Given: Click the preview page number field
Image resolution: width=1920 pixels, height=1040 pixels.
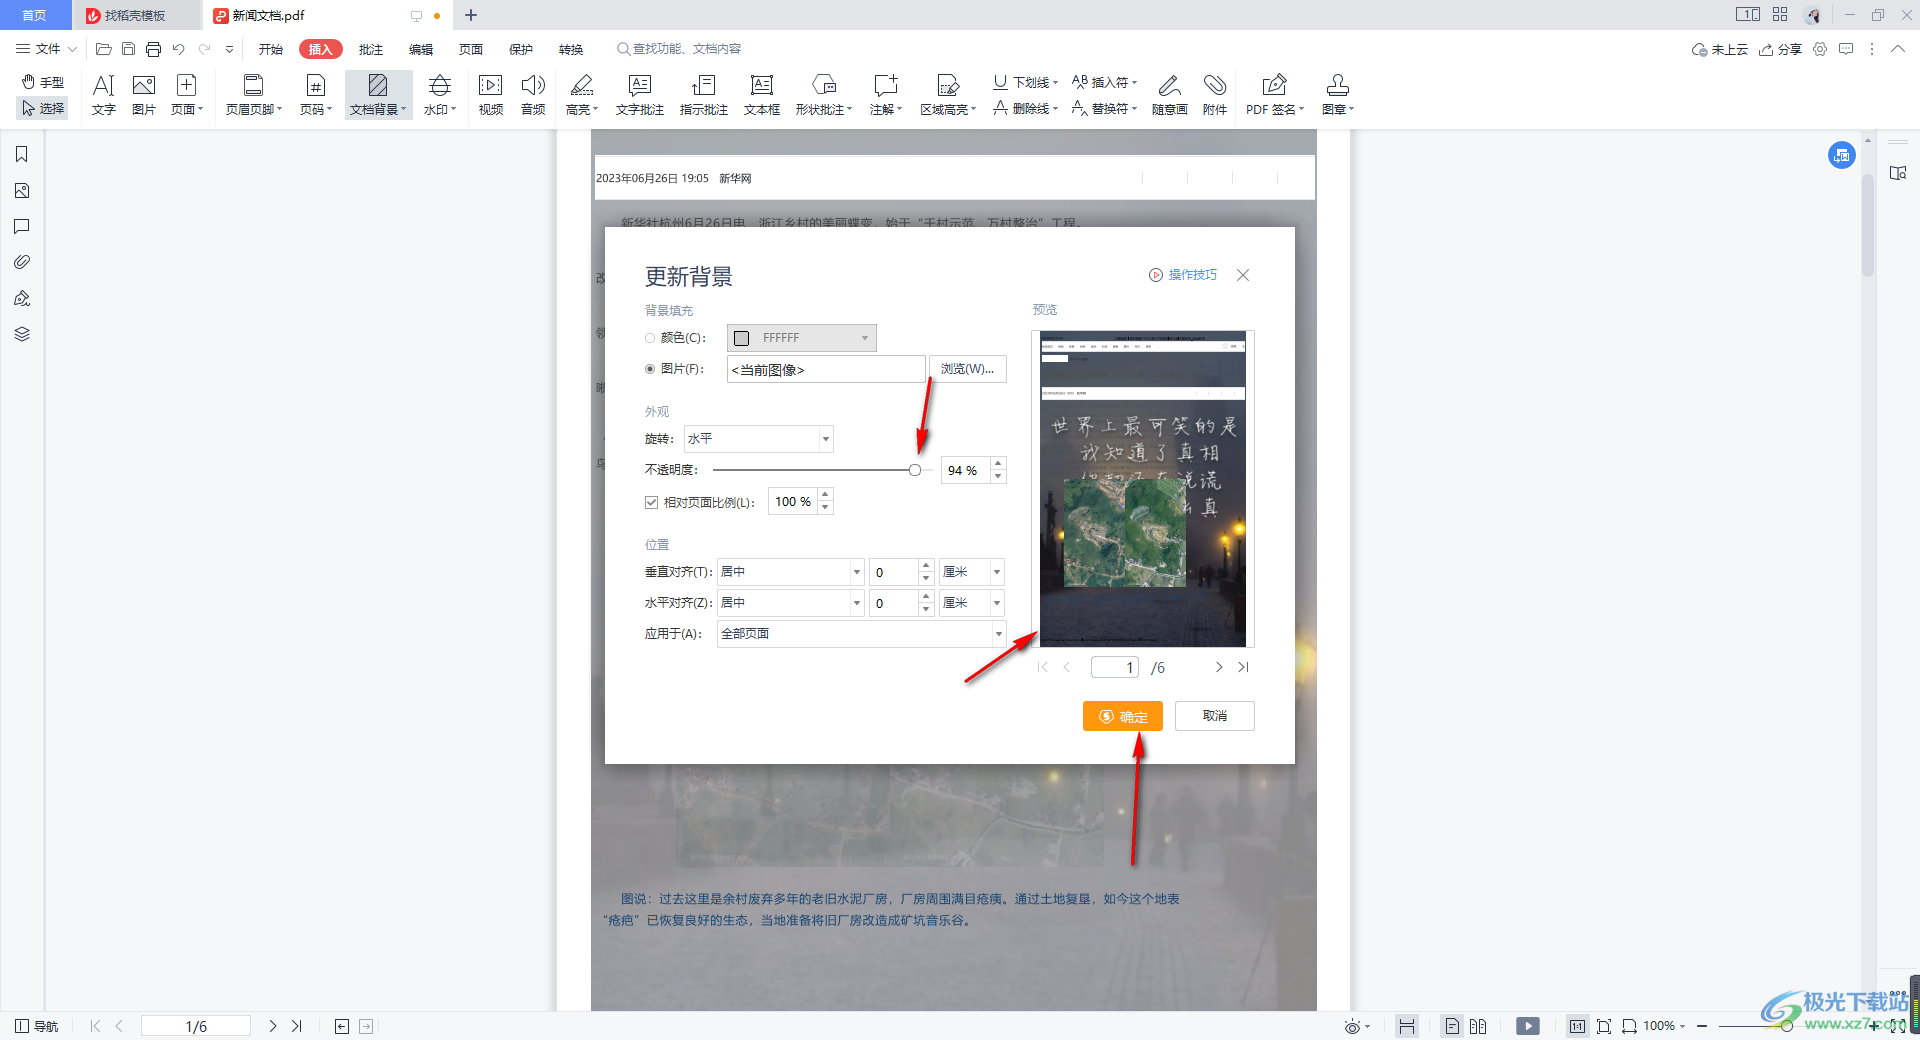Looking at the screenshot, I should pos(1115,667).
